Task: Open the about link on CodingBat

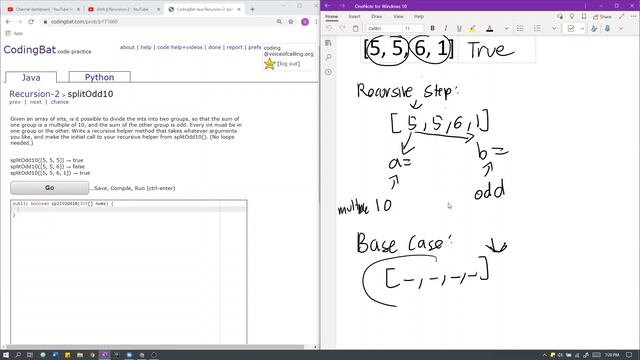Action: (127, 47)
